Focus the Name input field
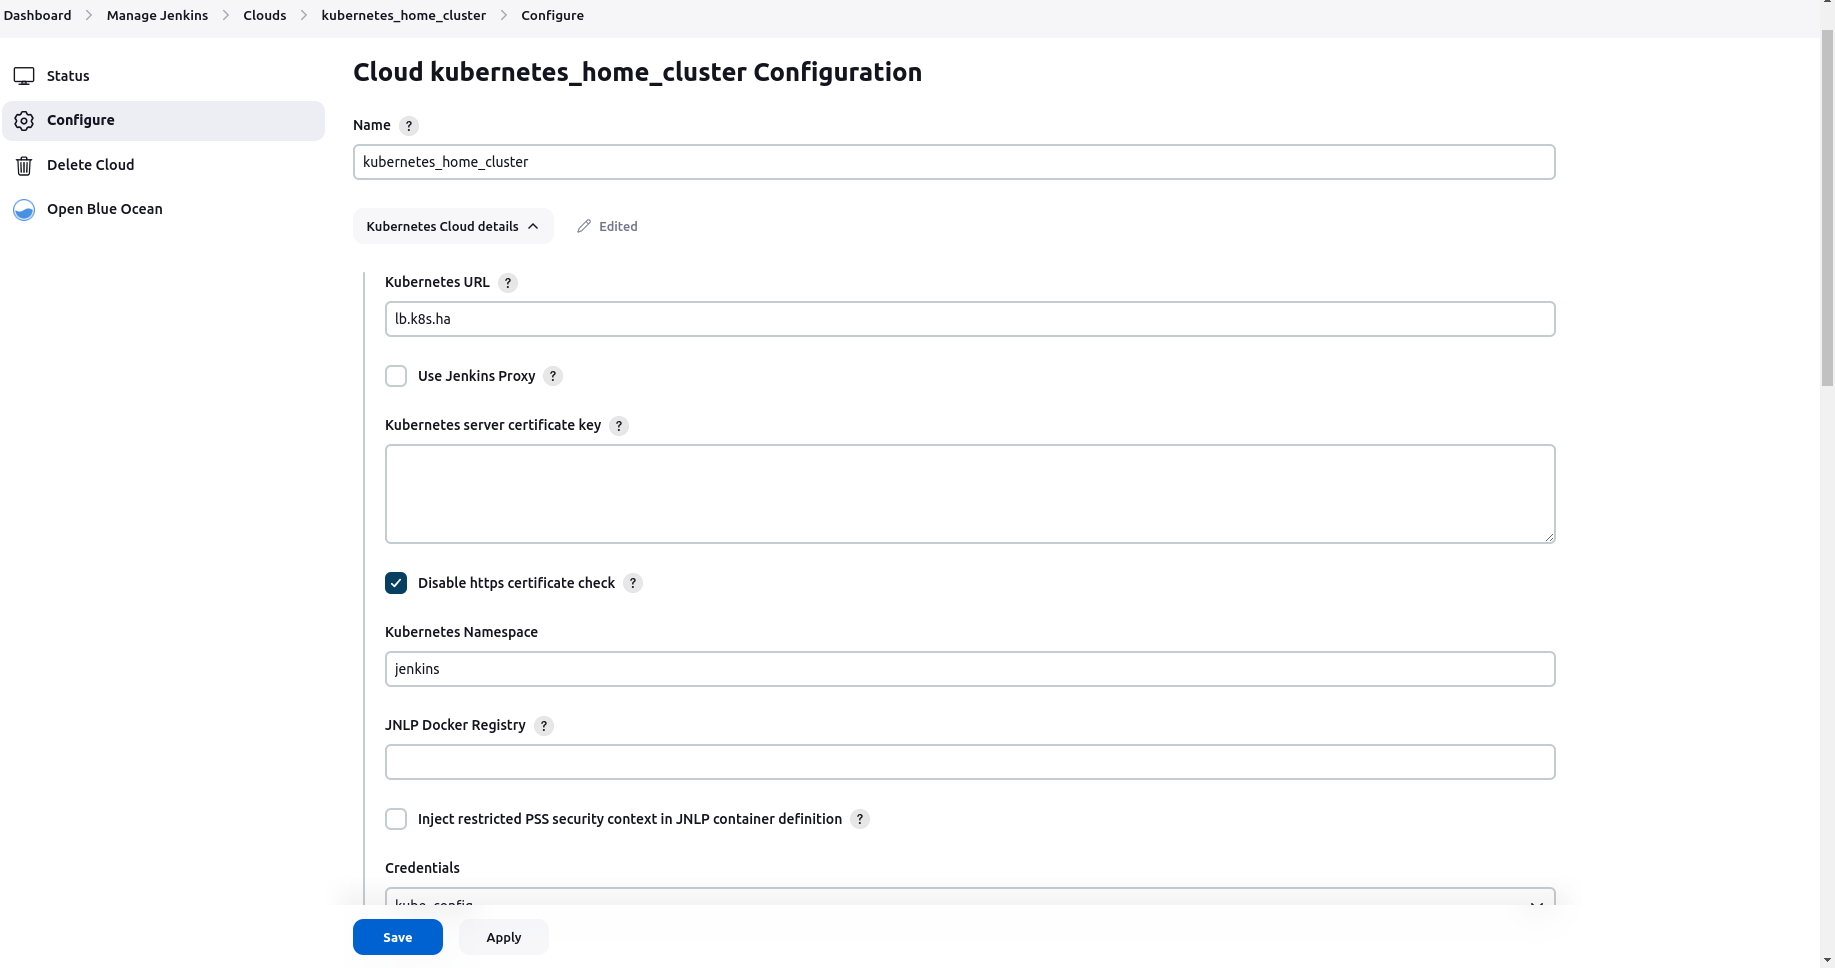 tap(954, 162)
